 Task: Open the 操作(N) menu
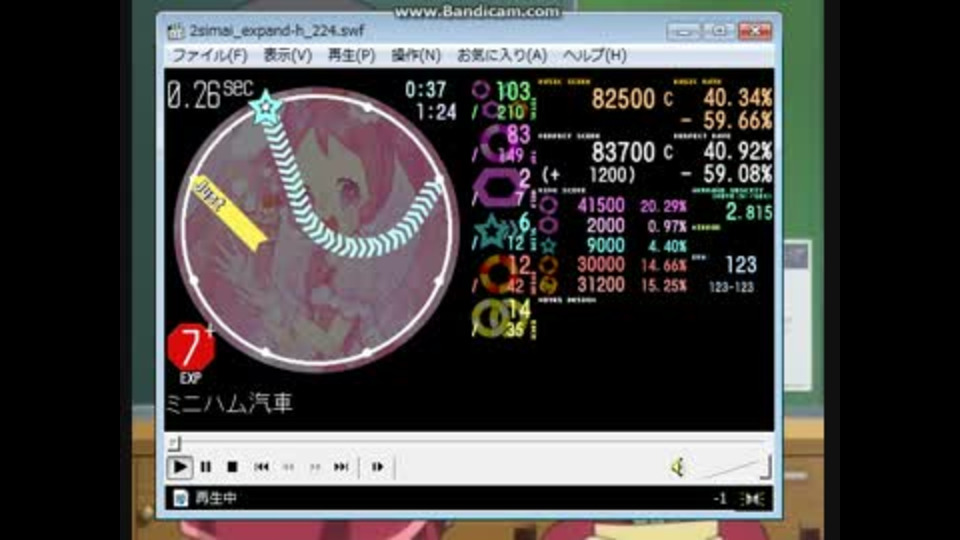point(416,56)
